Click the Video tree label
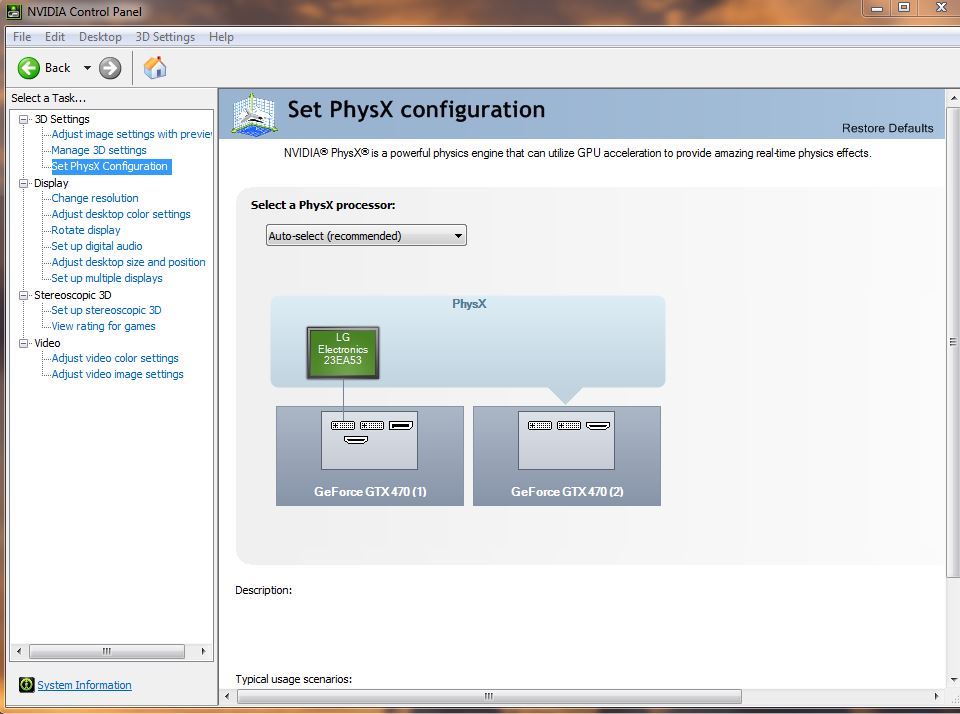Image resolution: width=960 pixels, height=714 pixels. click(47, 343)
